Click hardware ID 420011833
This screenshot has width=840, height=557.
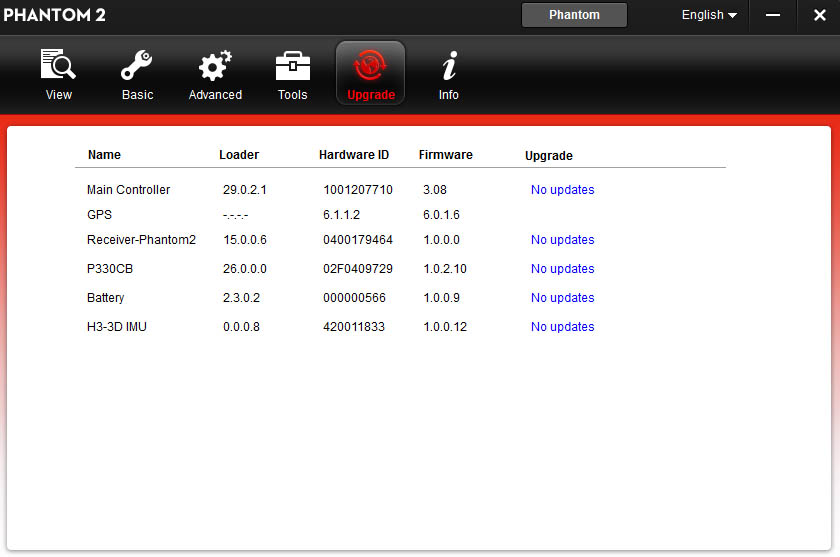(x=354, y=326)
